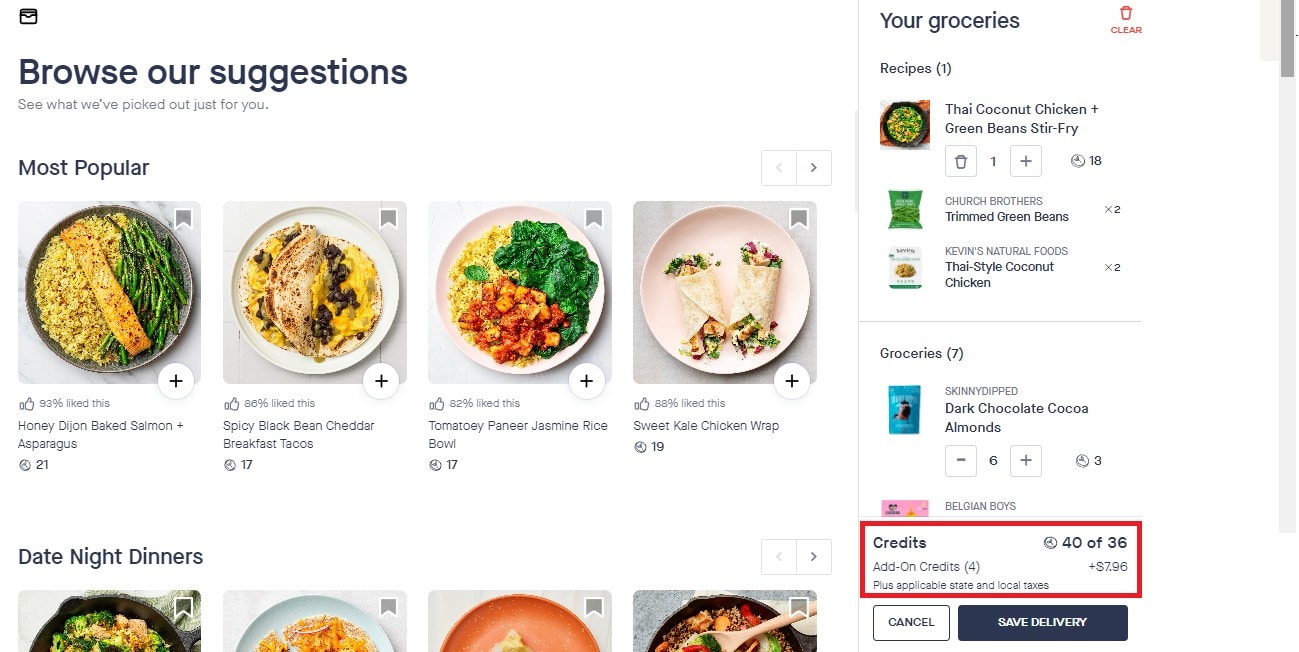Bookmark the Honey Dijon Baked Salmon recipe
This screenshot has width=1299, height=652.
pos(183,218)
